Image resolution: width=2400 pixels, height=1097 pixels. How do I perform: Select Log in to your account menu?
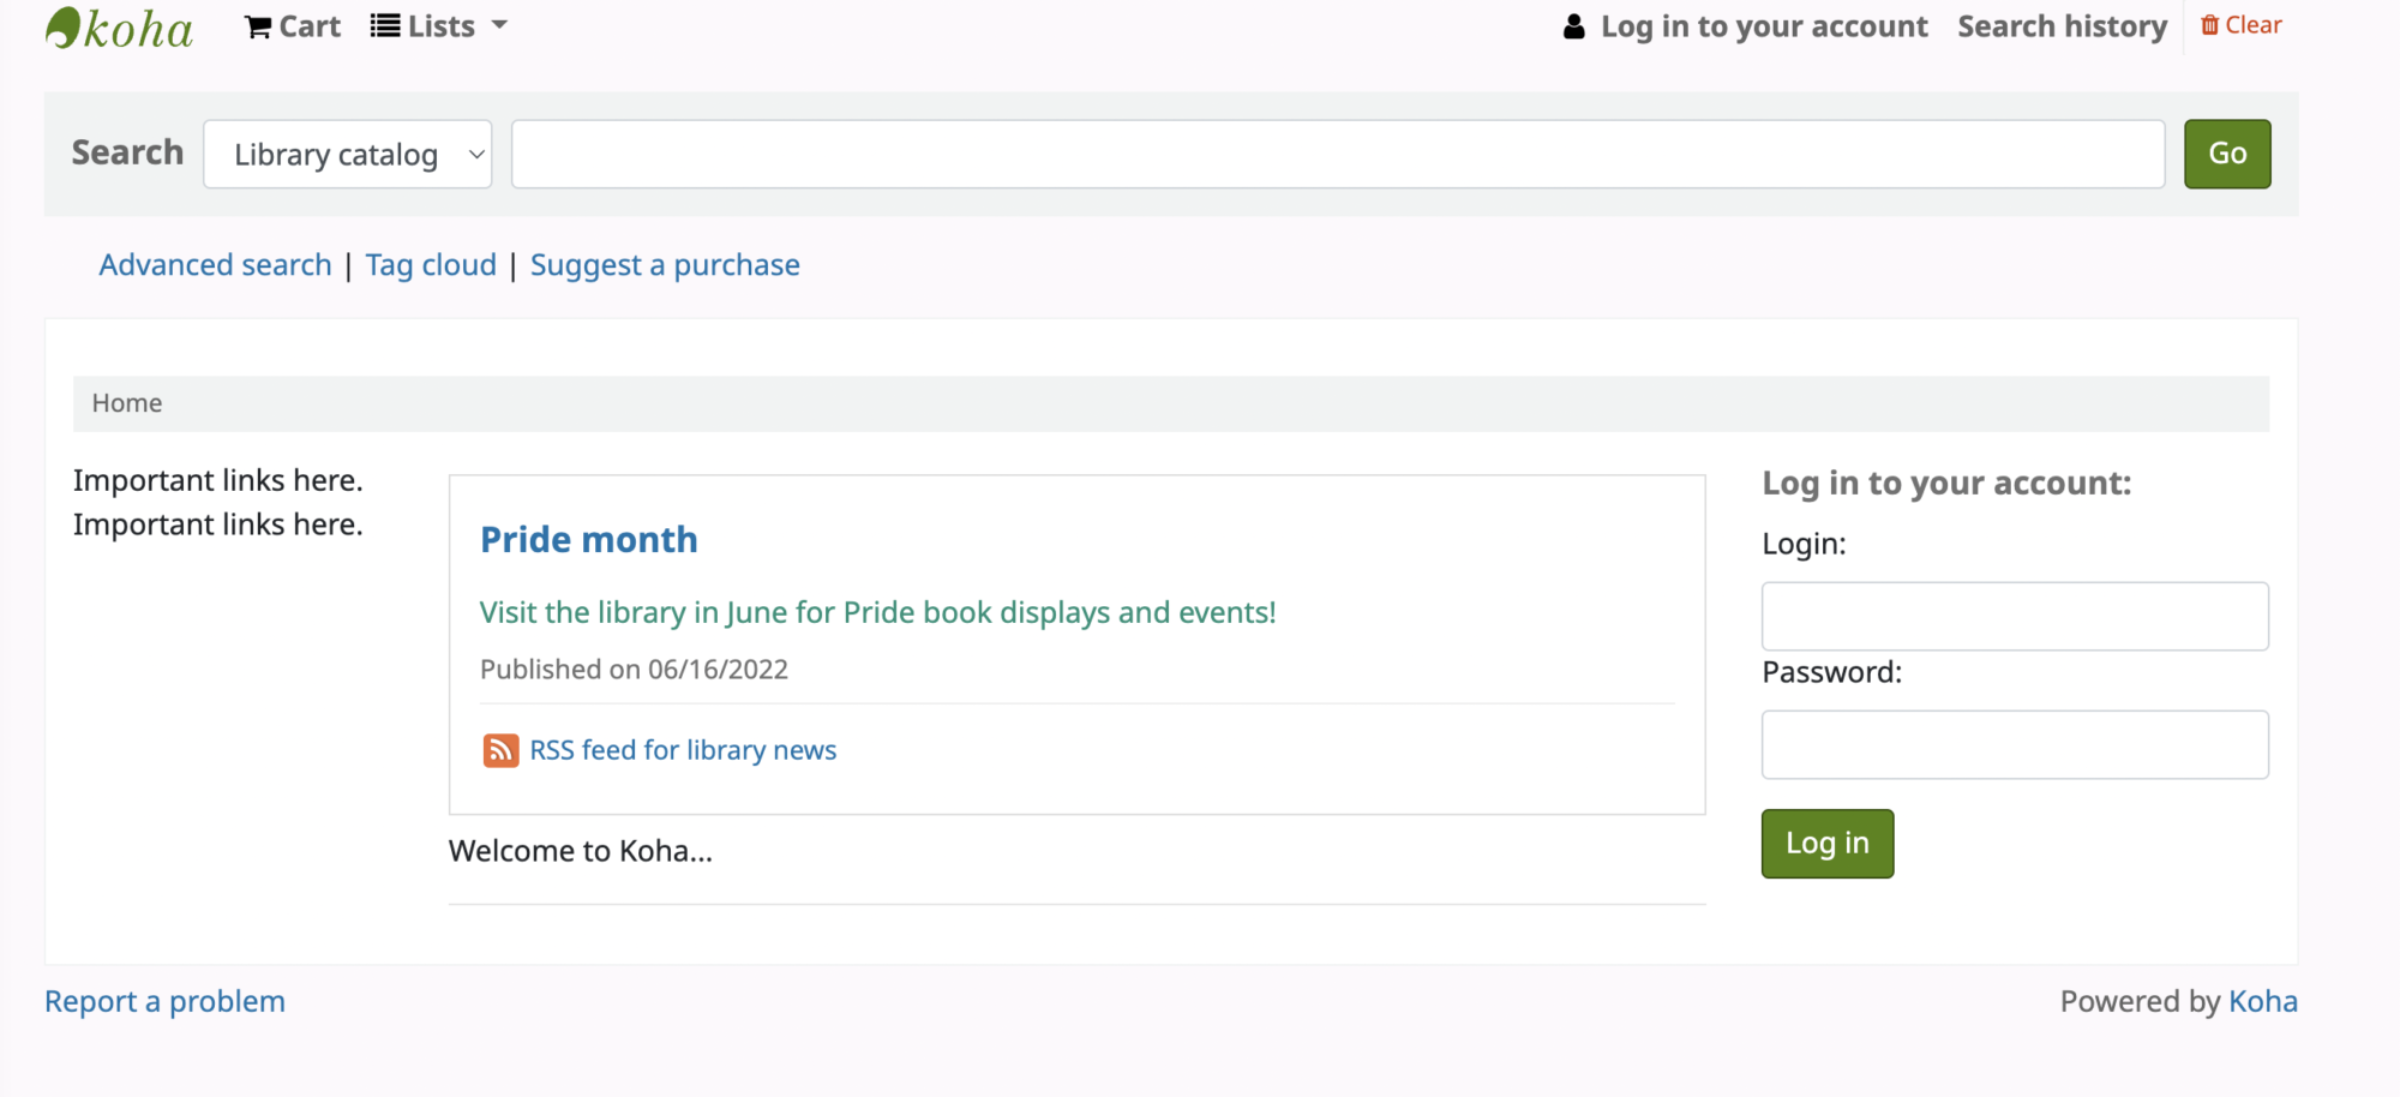click(x=1763, y=26)
